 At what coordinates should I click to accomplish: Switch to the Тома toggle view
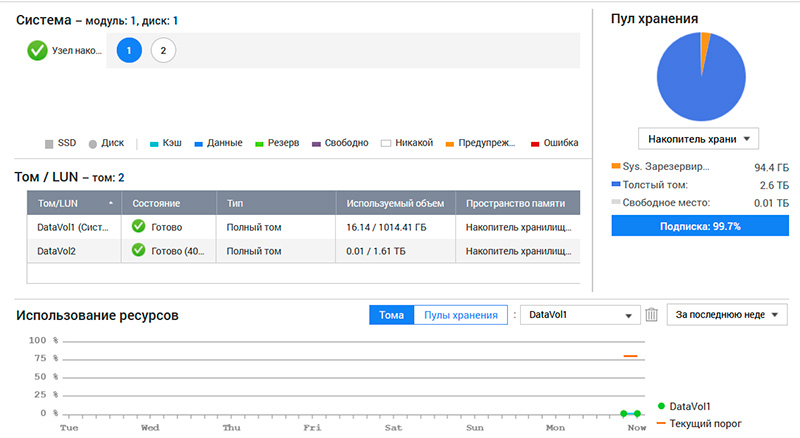[x=391, y=315]
